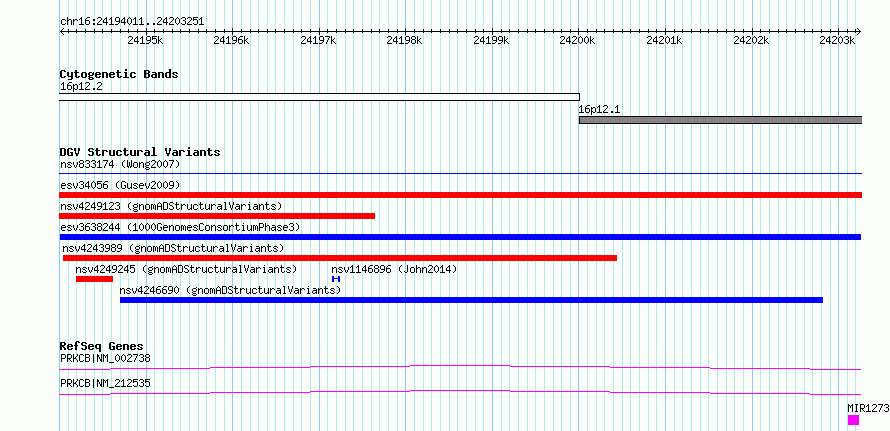Select the Cytogenetic Bands track title
Image resolution: width=890 pixels, height=431 pixels.
(119, 74)
